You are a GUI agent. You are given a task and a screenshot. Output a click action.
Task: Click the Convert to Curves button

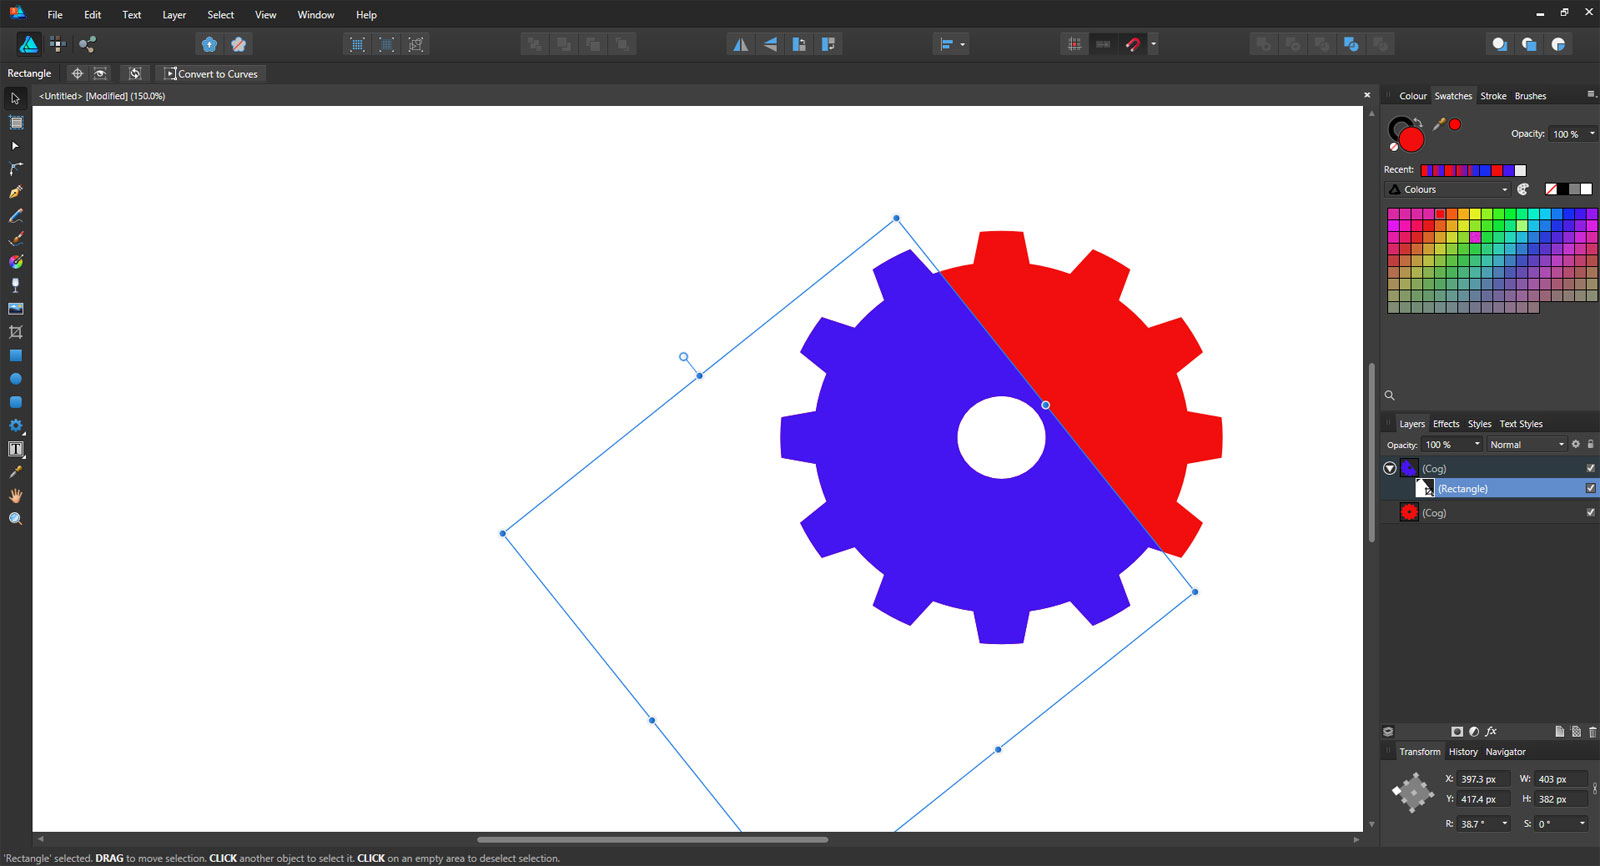point(211,73)
